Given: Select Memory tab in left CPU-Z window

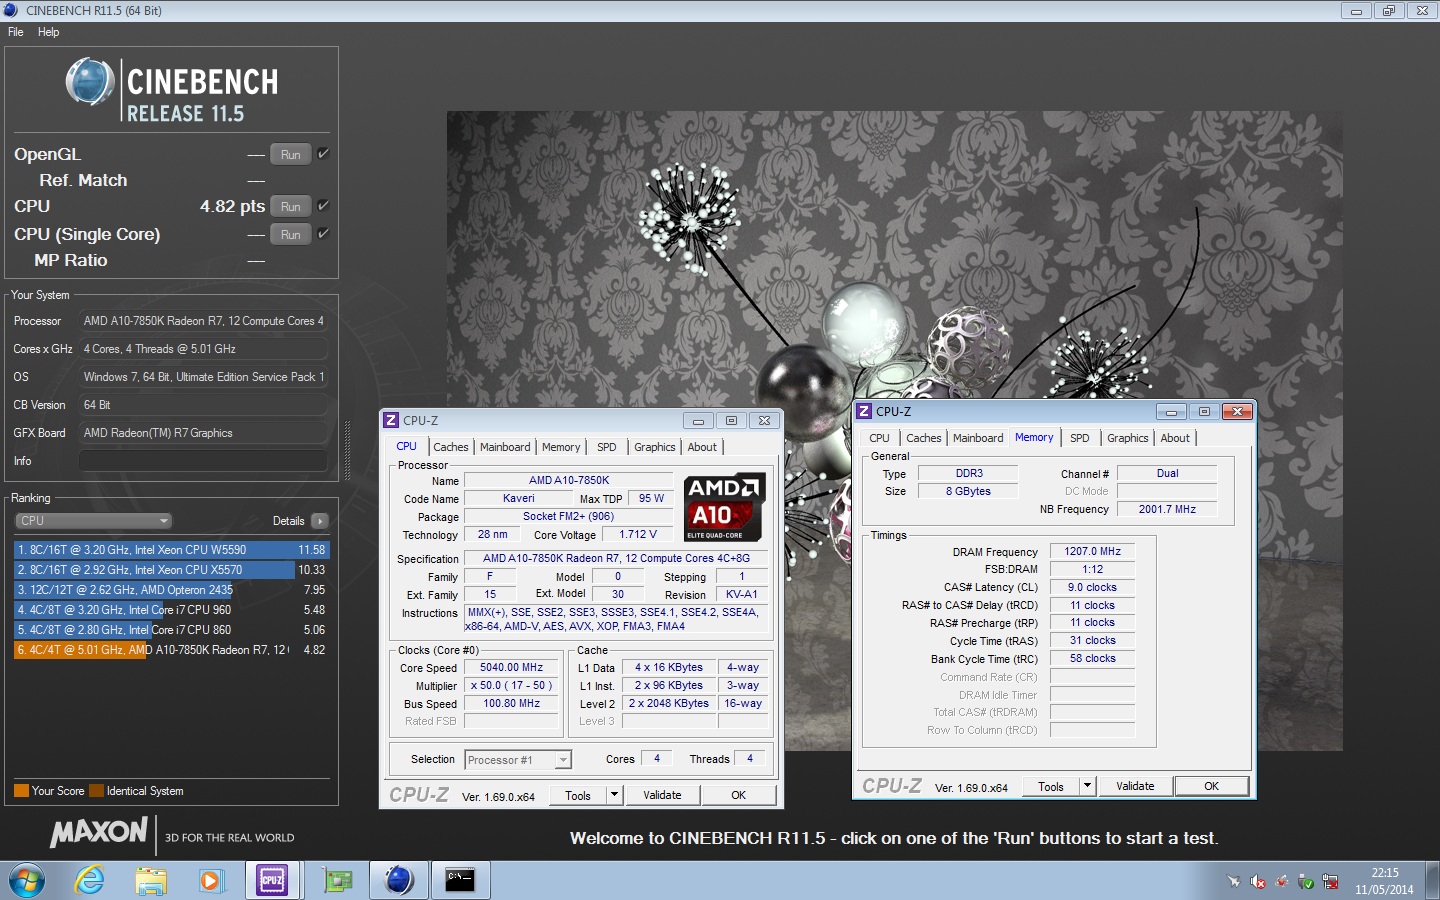Looking at the screenshot, I should tap(561, 447).
